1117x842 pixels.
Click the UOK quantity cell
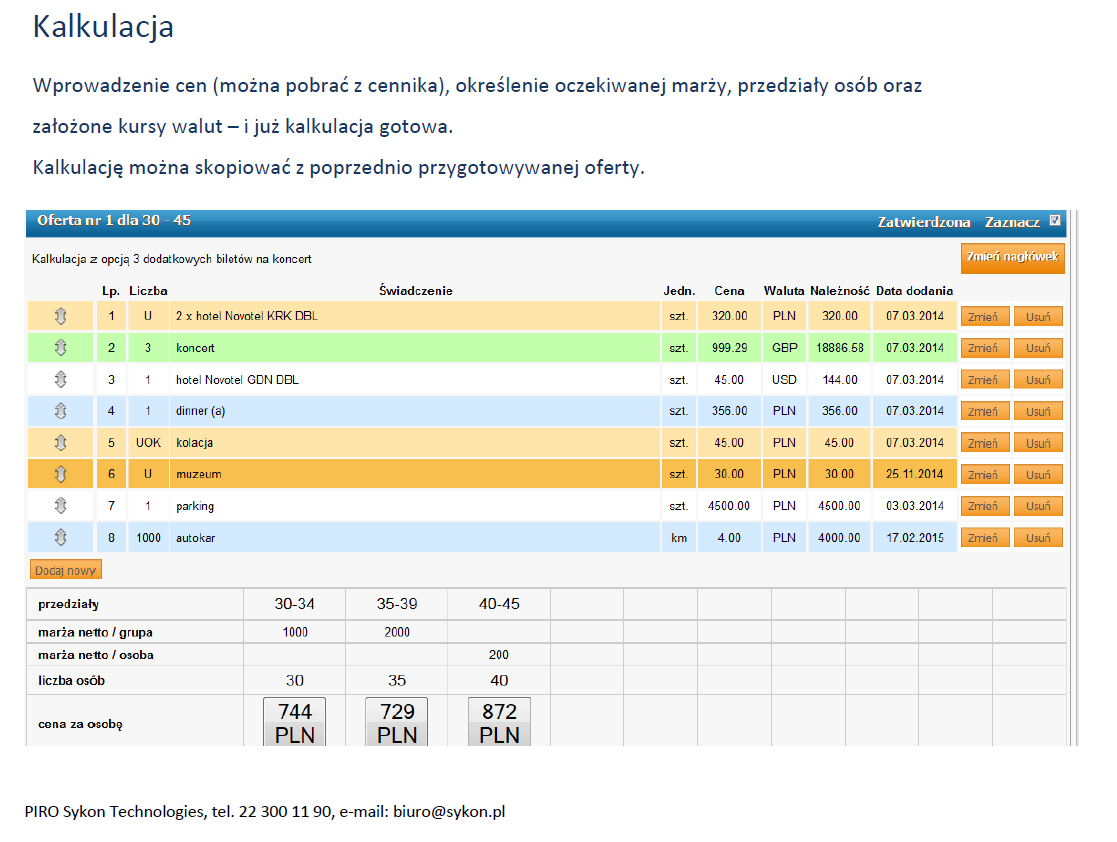coord(148,443)
